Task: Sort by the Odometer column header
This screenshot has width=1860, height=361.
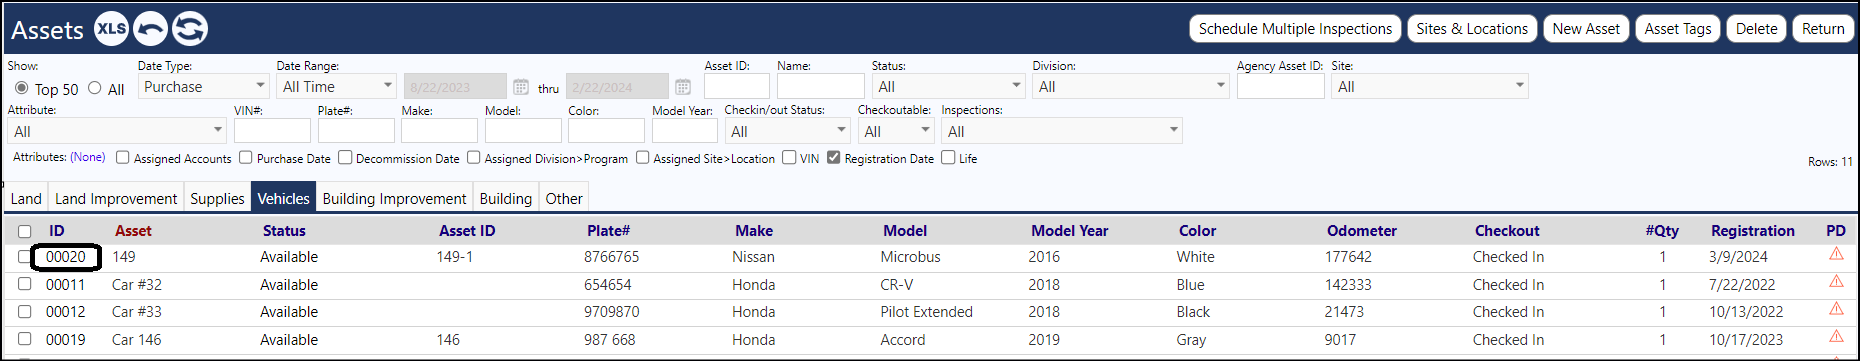Action: click(1361, 231)
